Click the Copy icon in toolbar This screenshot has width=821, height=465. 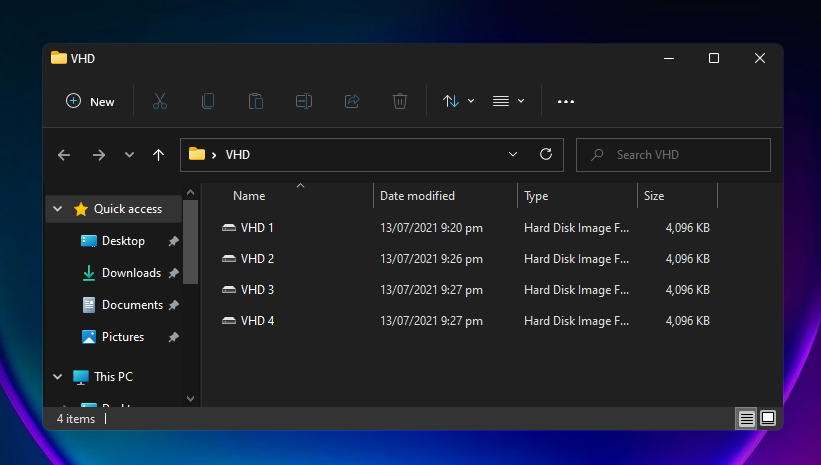(x=207, y=101)
